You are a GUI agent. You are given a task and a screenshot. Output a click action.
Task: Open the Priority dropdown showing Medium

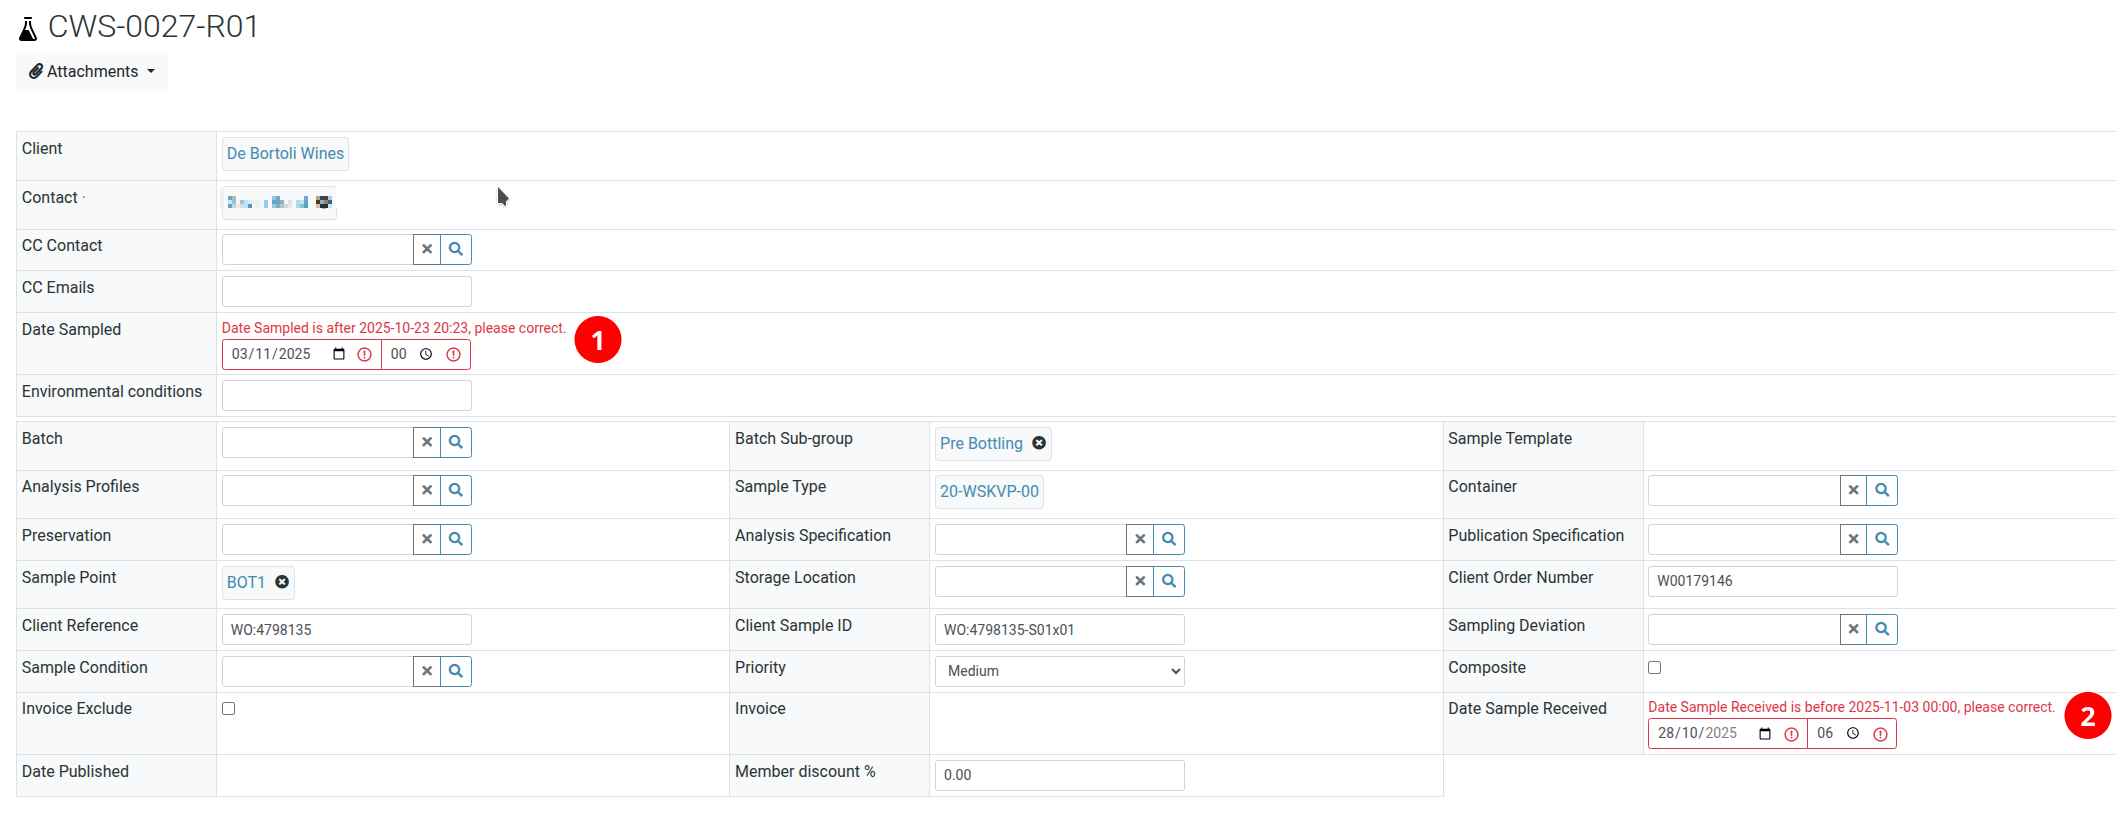[1059, 671]
